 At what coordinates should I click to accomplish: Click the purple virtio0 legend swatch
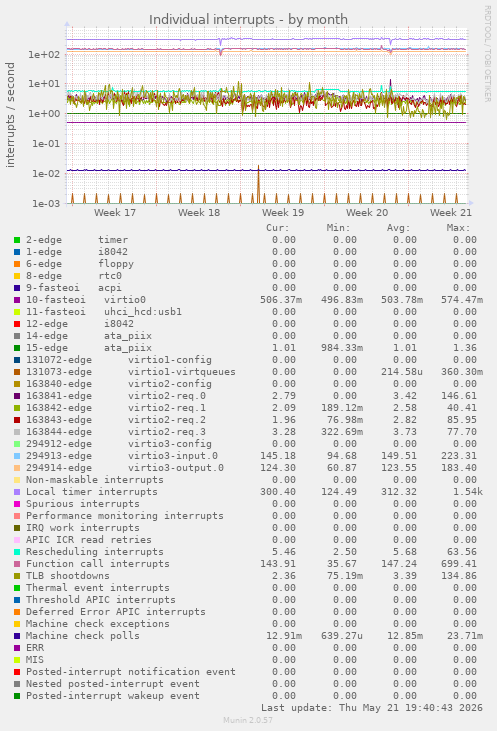[x=17, y=300]
